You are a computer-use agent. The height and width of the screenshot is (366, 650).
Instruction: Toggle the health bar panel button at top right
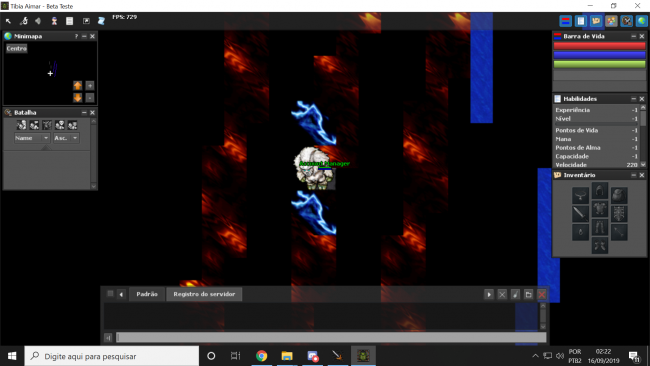565,21
